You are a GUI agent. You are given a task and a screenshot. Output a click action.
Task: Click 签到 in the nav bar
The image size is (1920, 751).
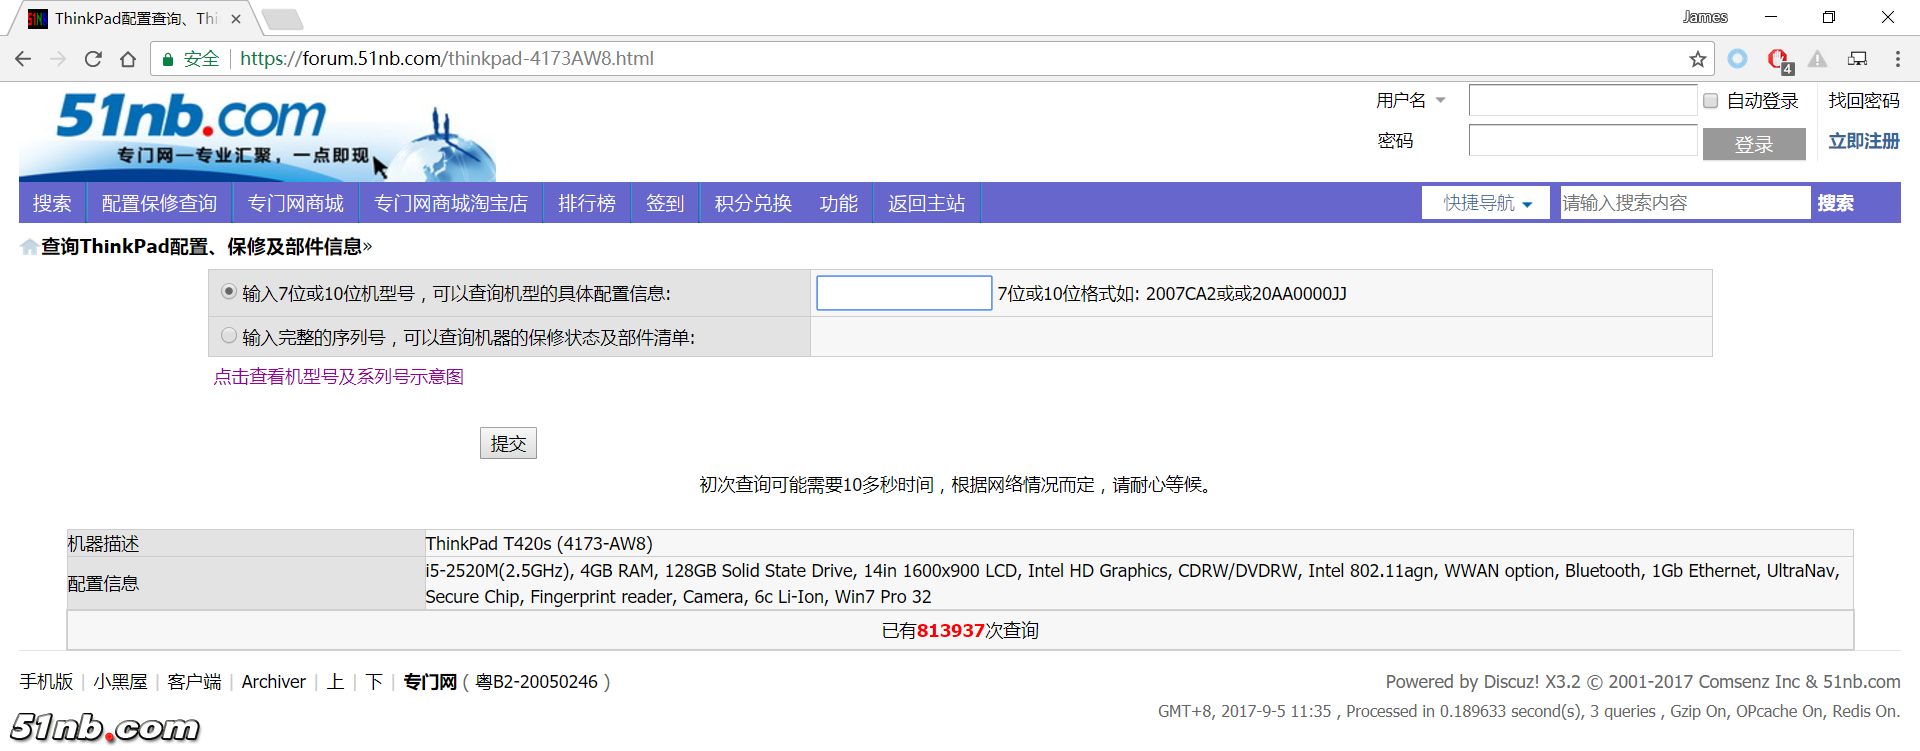click(665, 204)
